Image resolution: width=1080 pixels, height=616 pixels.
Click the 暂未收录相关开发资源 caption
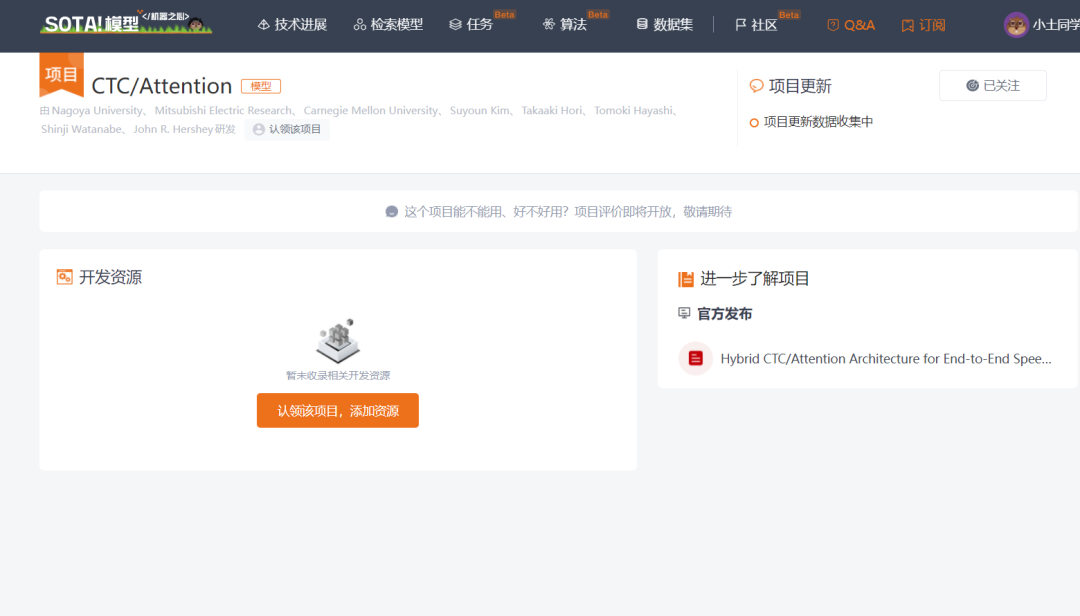pos(338,376)
